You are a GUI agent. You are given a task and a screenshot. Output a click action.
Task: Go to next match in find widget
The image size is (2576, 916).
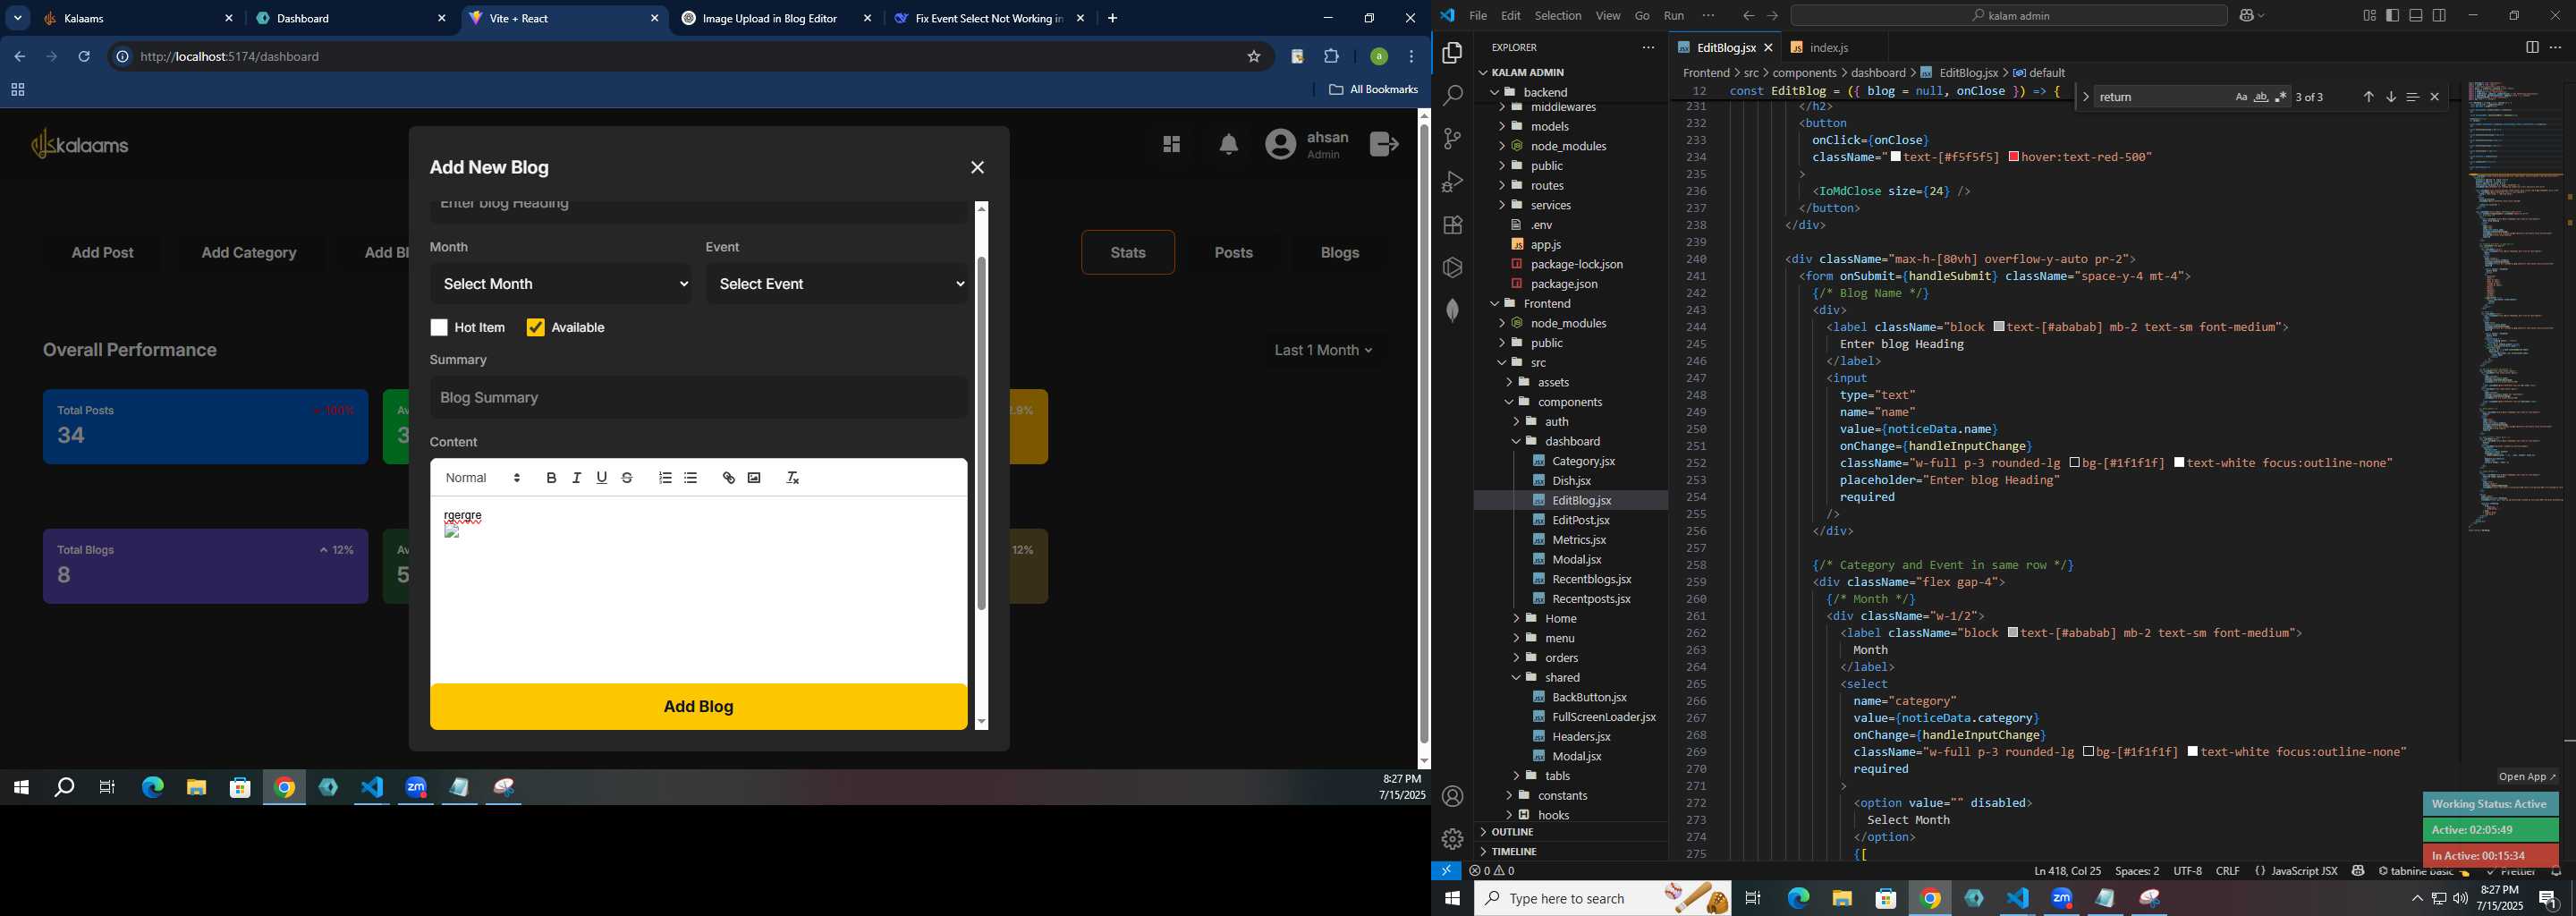tap(2391, 97)
